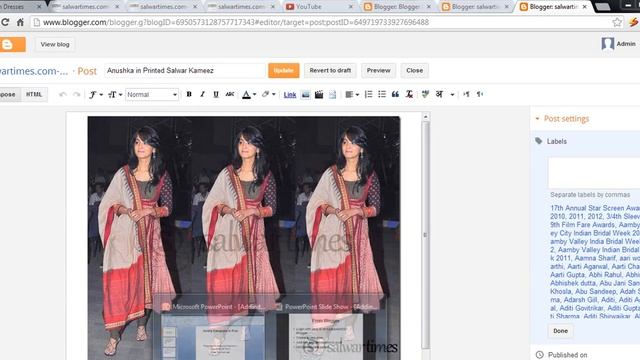Switch to the Blogger: Blogger tab
This screenshot has width=640, height=360.
396,7
